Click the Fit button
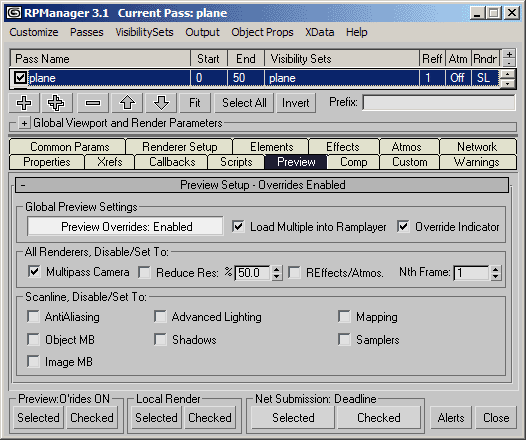Image resolution: width=526 pixels, height=440 pixels. [195, 103]
